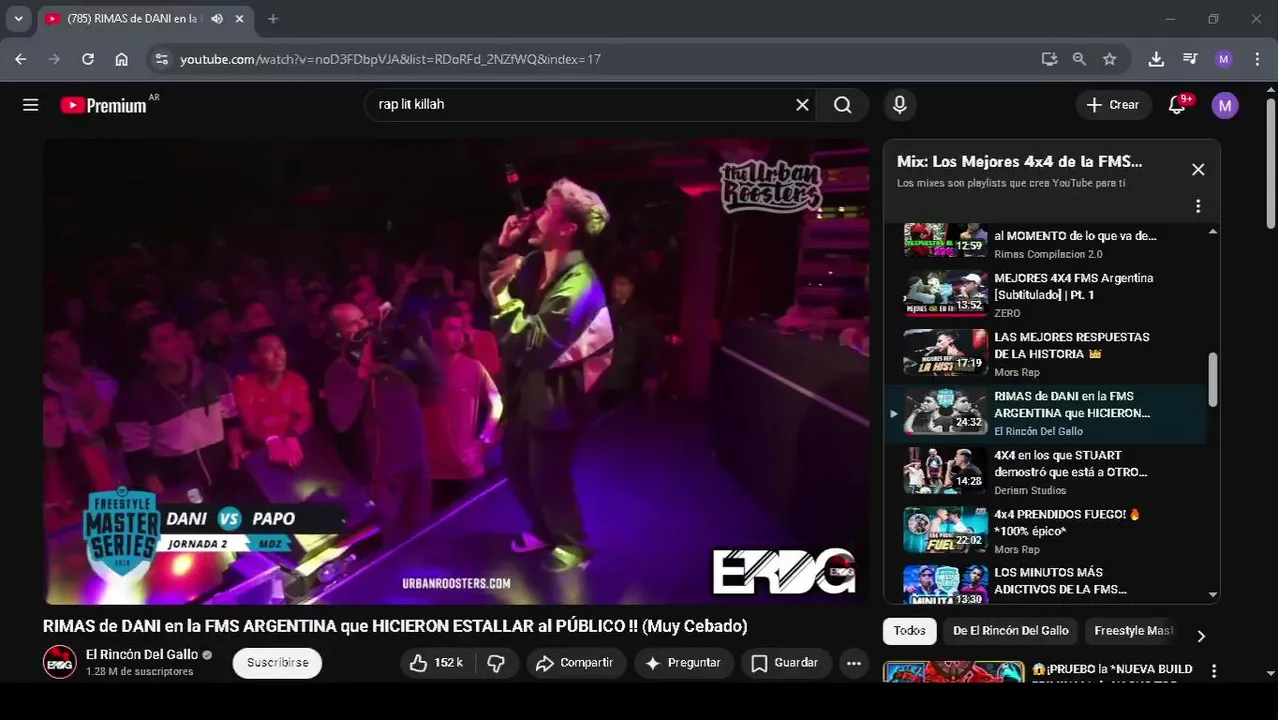The height and width of the screenshot is (720, 1278).
Task: Open Chrome three-dot menu
Action: coord(1256,59)
